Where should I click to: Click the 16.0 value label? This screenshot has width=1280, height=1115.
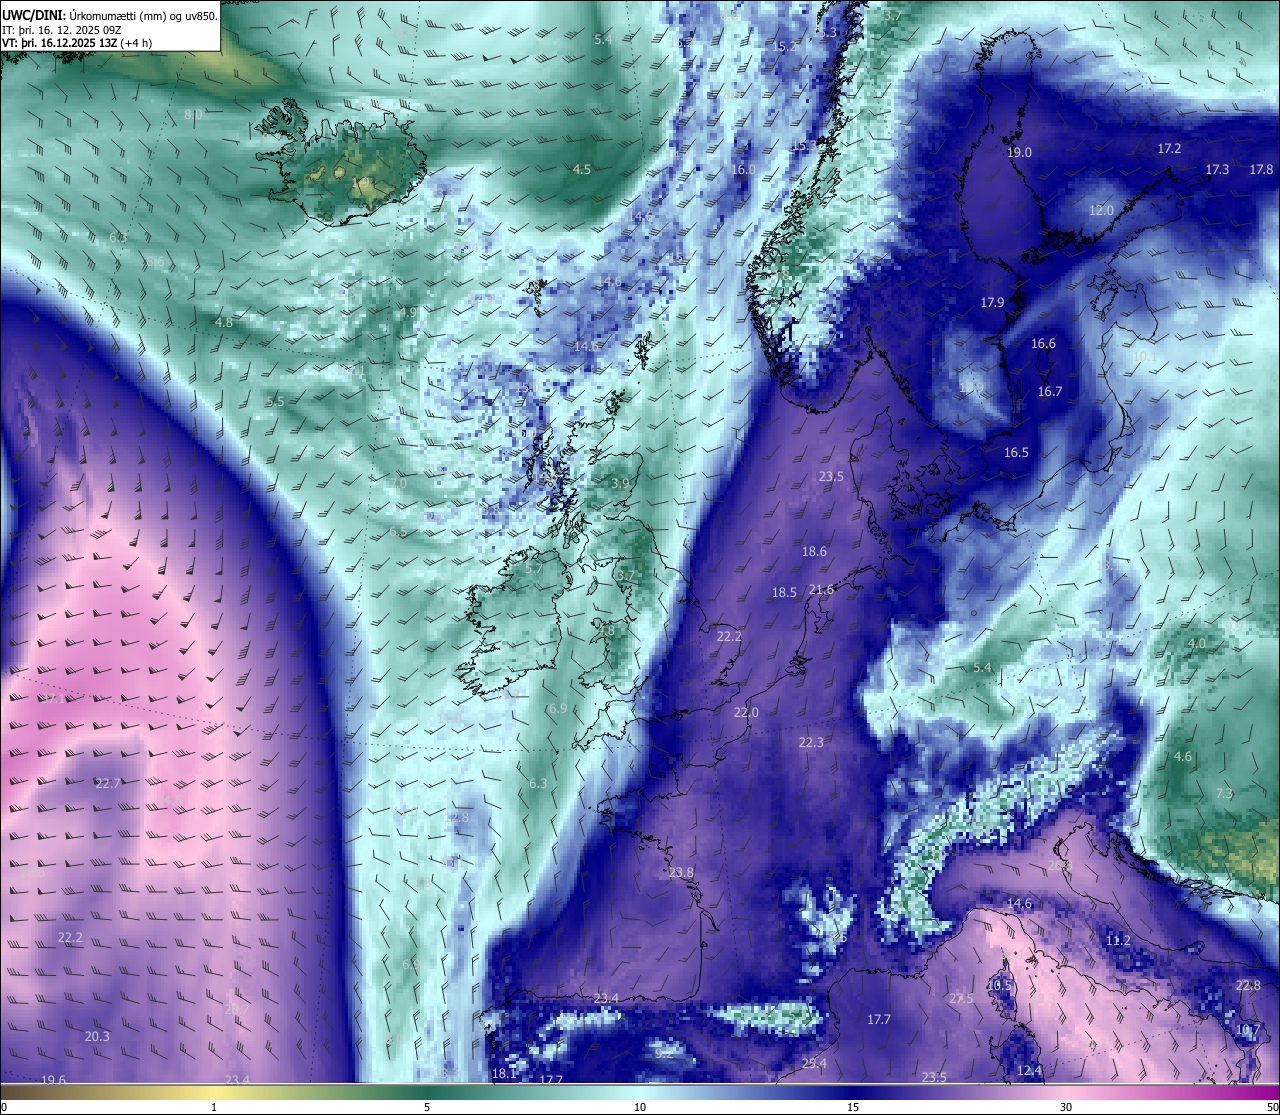pos(743,169)
